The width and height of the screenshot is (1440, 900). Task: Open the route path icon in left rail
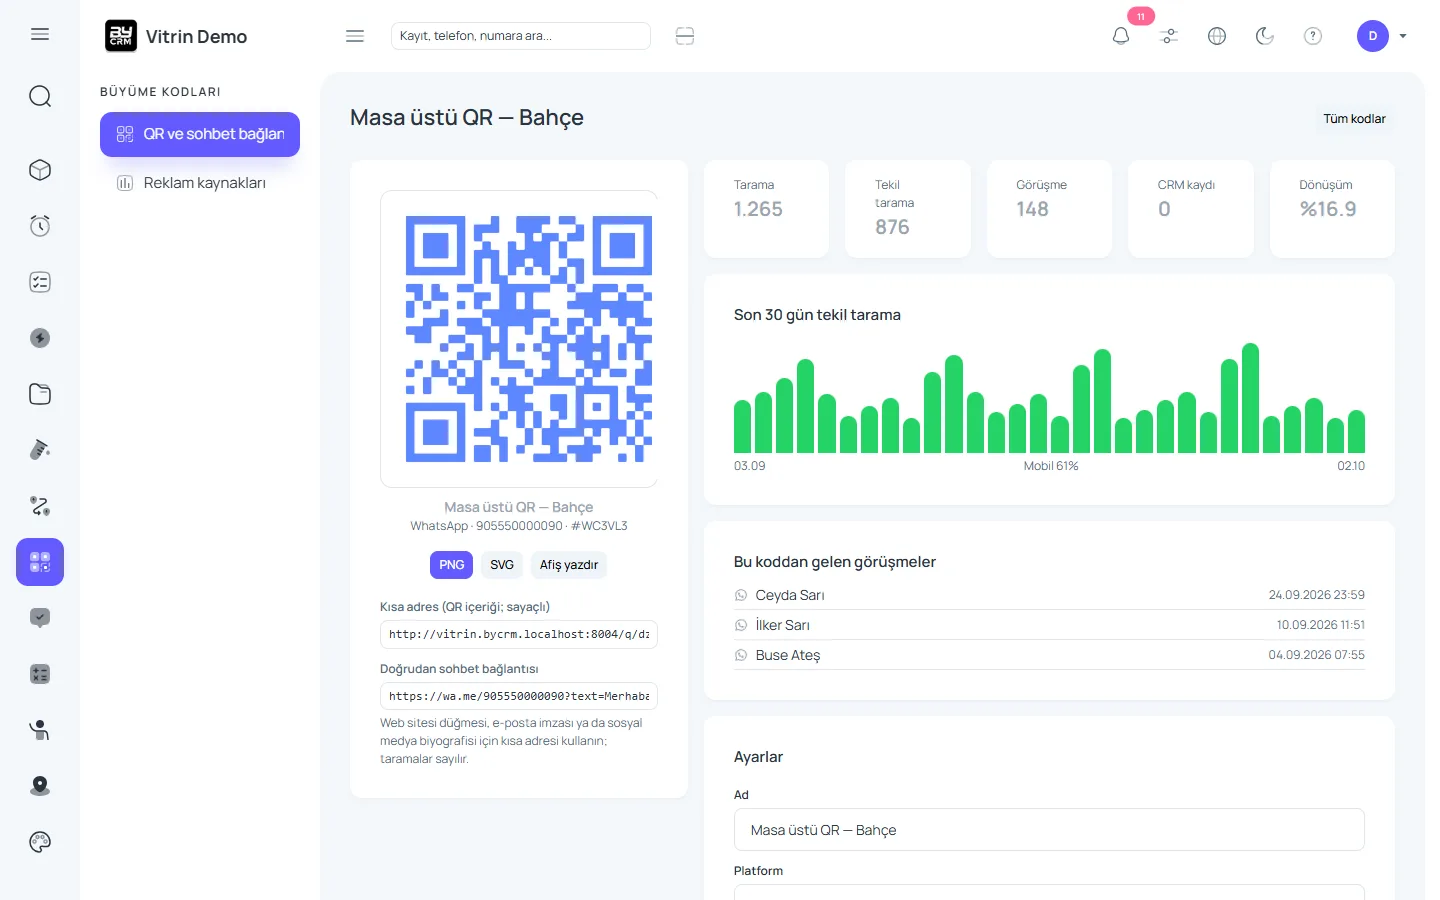coord(40,506)
